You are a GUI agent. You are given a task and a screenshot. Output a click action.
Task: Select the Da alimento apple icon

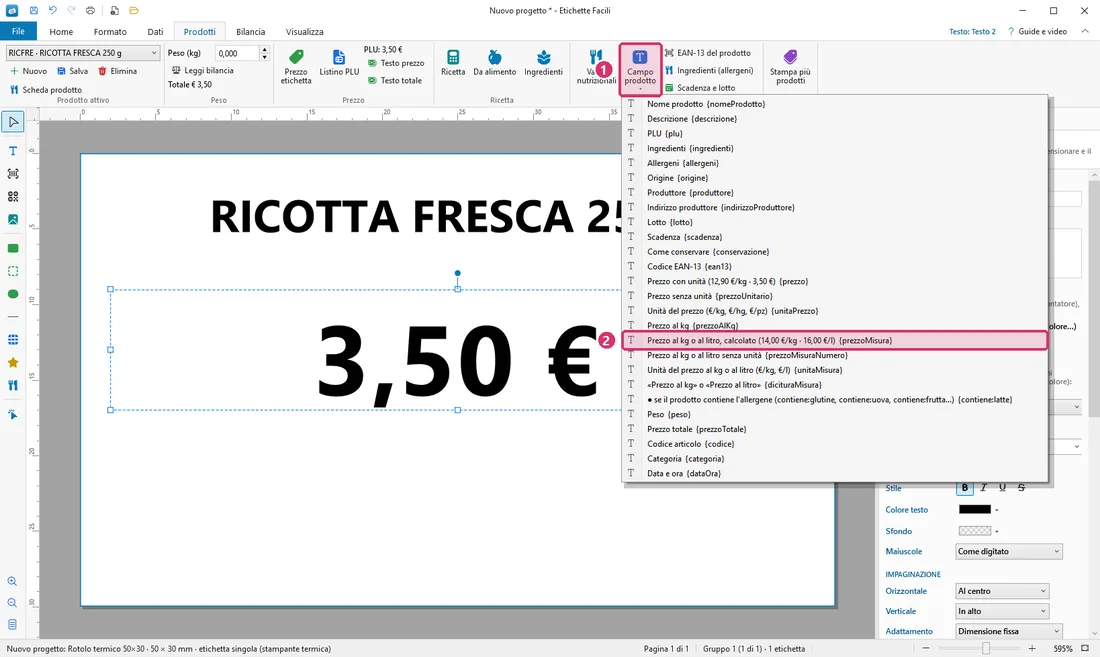(495, 57)
